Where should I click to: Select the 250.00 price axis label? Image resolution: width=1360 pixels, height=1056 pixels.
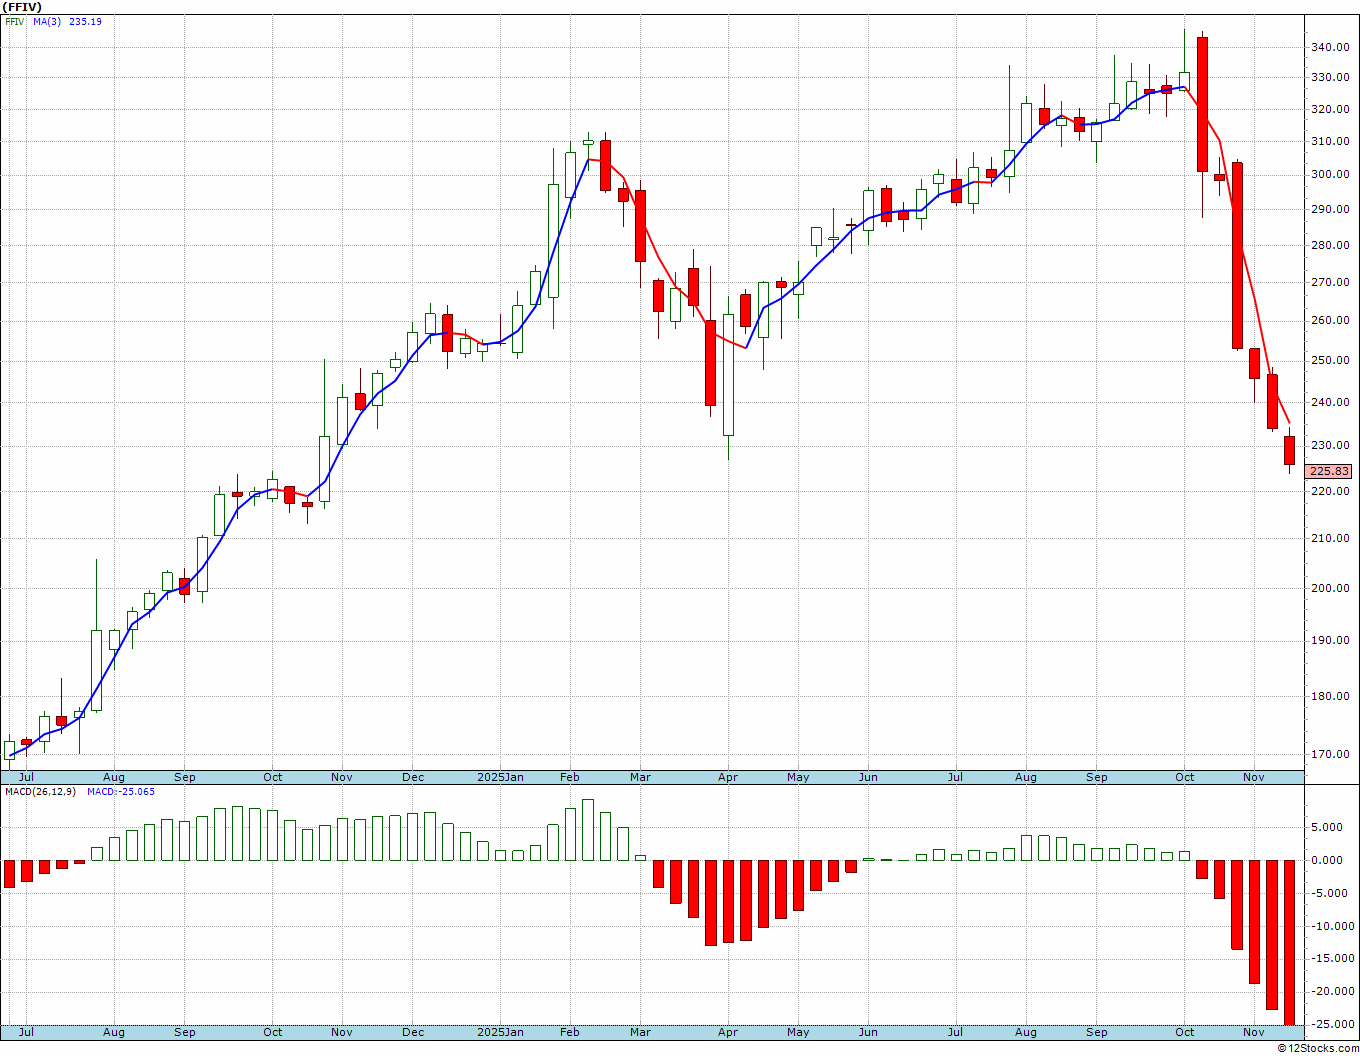(x=1329, y=360)
